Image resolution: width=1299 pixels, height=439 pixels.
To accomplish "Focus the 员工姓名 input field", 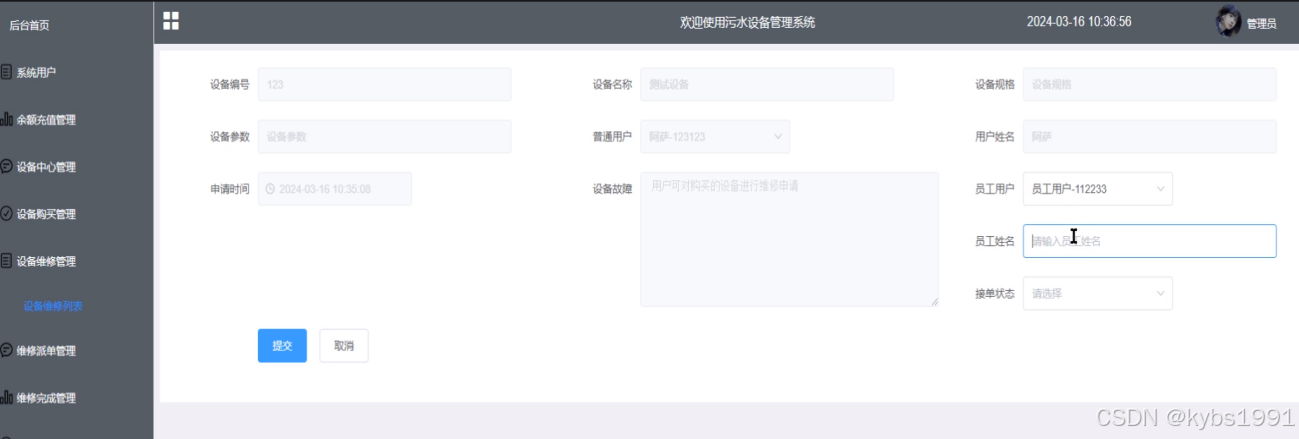I will click(x=1150, y=241).
